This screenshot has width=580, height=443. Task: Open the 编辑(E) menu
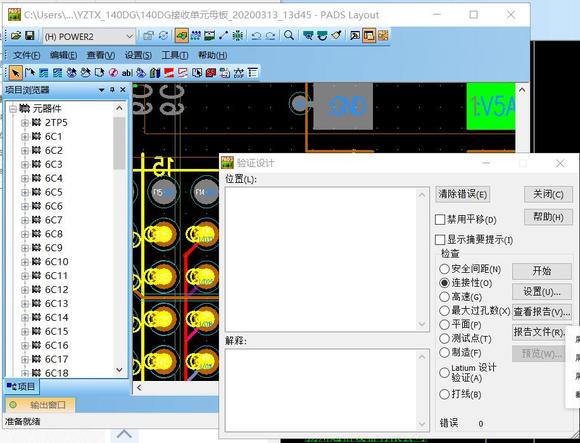click(63, 55)
